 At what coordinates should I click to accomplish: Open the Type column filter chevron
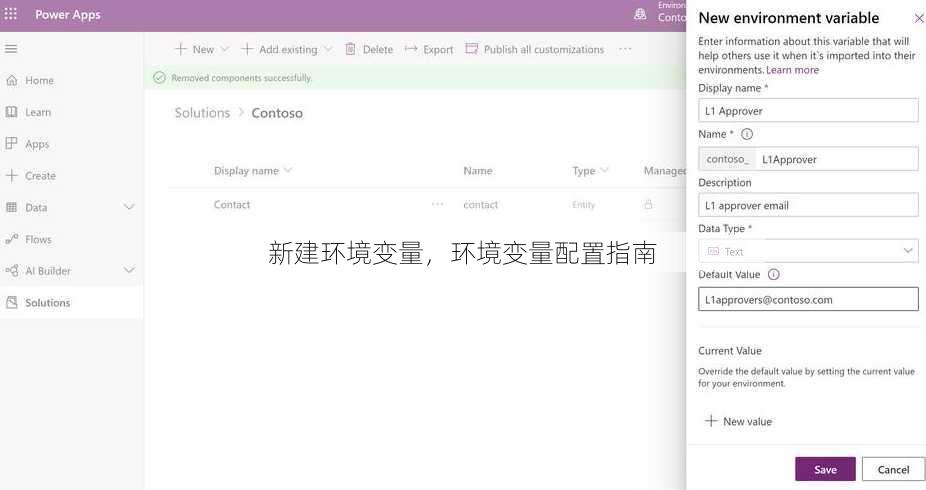pyautogui.click(x=604, y=170)
